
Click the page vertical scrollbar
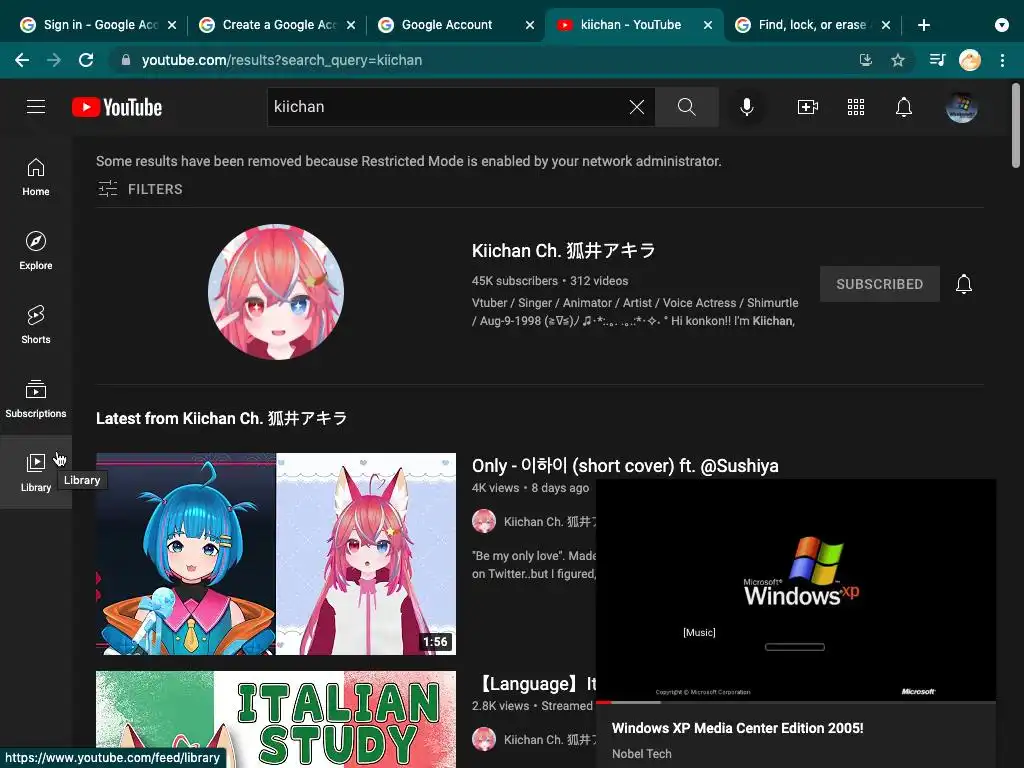click(x=1016, y=124)
